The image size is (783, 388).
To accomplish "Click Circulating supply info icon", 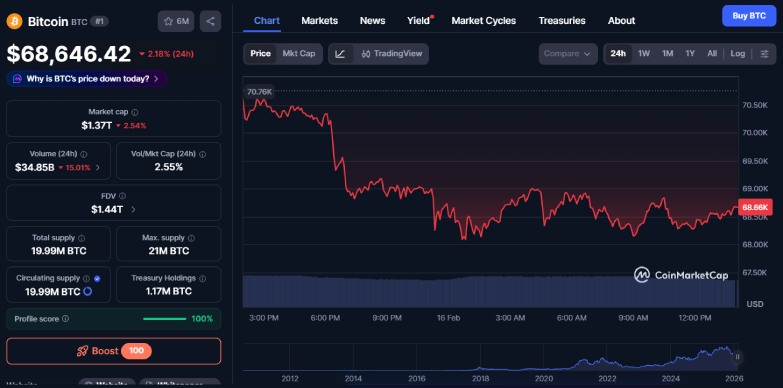I will point(86,278).
